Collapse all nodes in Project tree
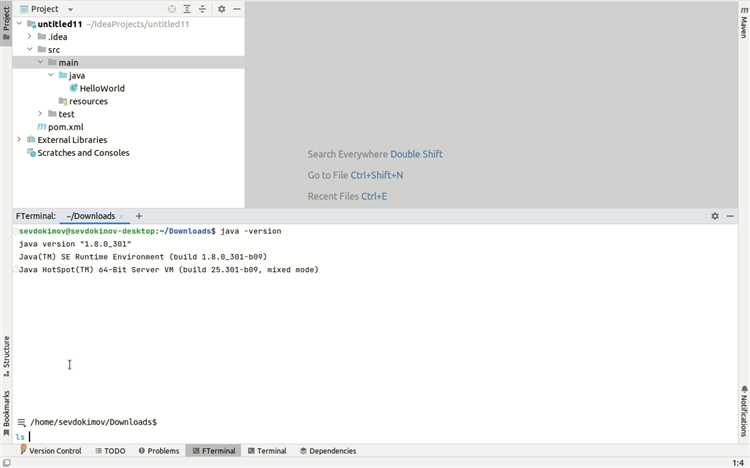The height and width of the screenshot is (468, 750). tap(202, 9)
